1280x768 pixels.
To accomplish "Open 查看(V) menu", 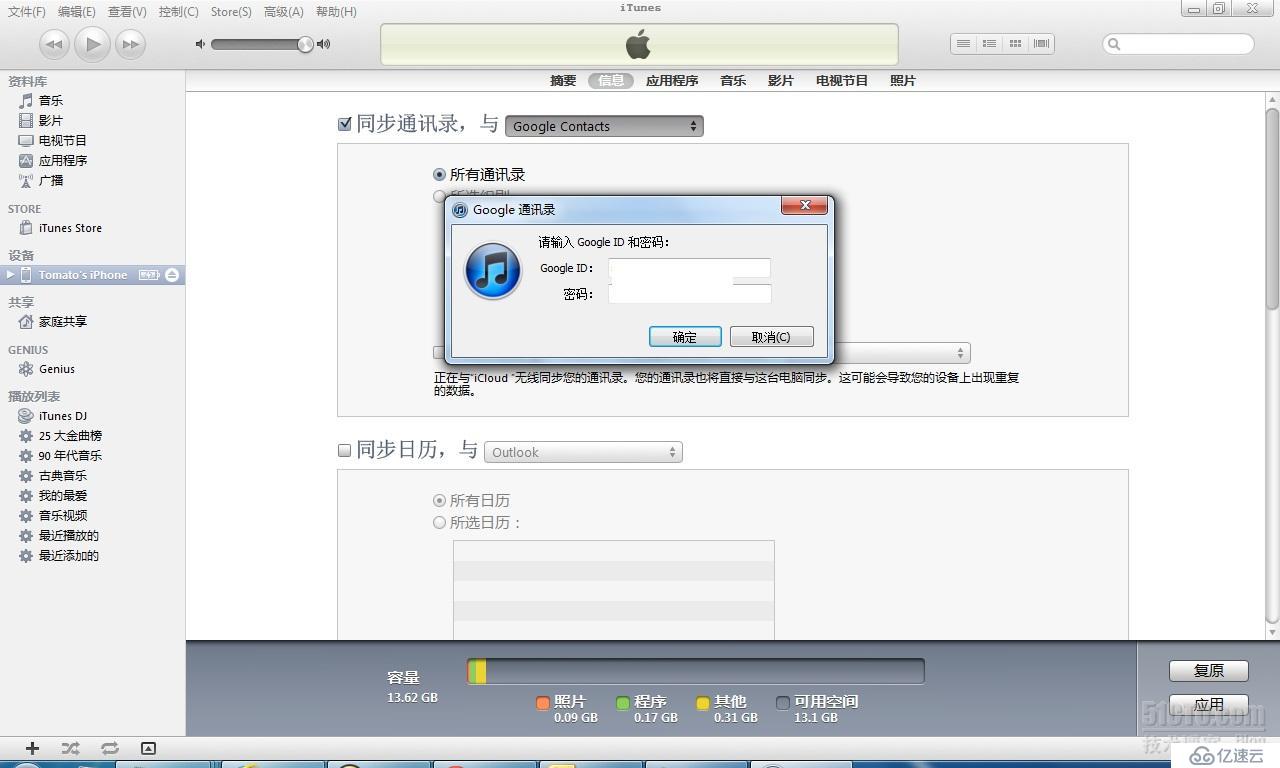I will (x=127, y=12).
